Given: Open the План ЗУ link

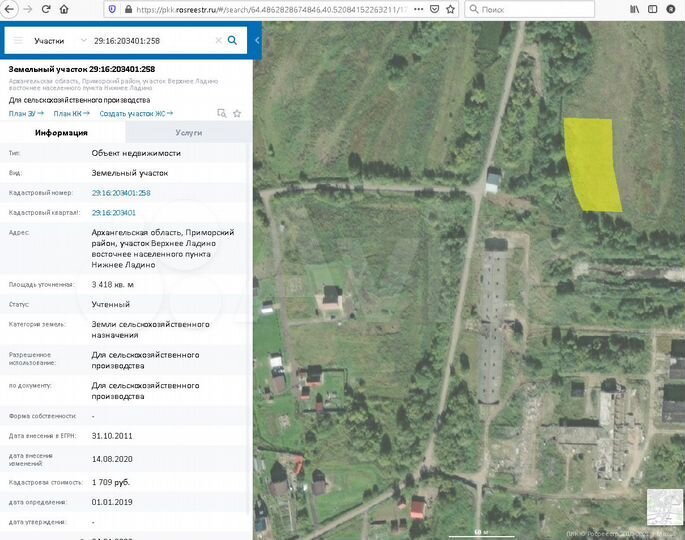Looking at the screenshot, I should [26, 114].
